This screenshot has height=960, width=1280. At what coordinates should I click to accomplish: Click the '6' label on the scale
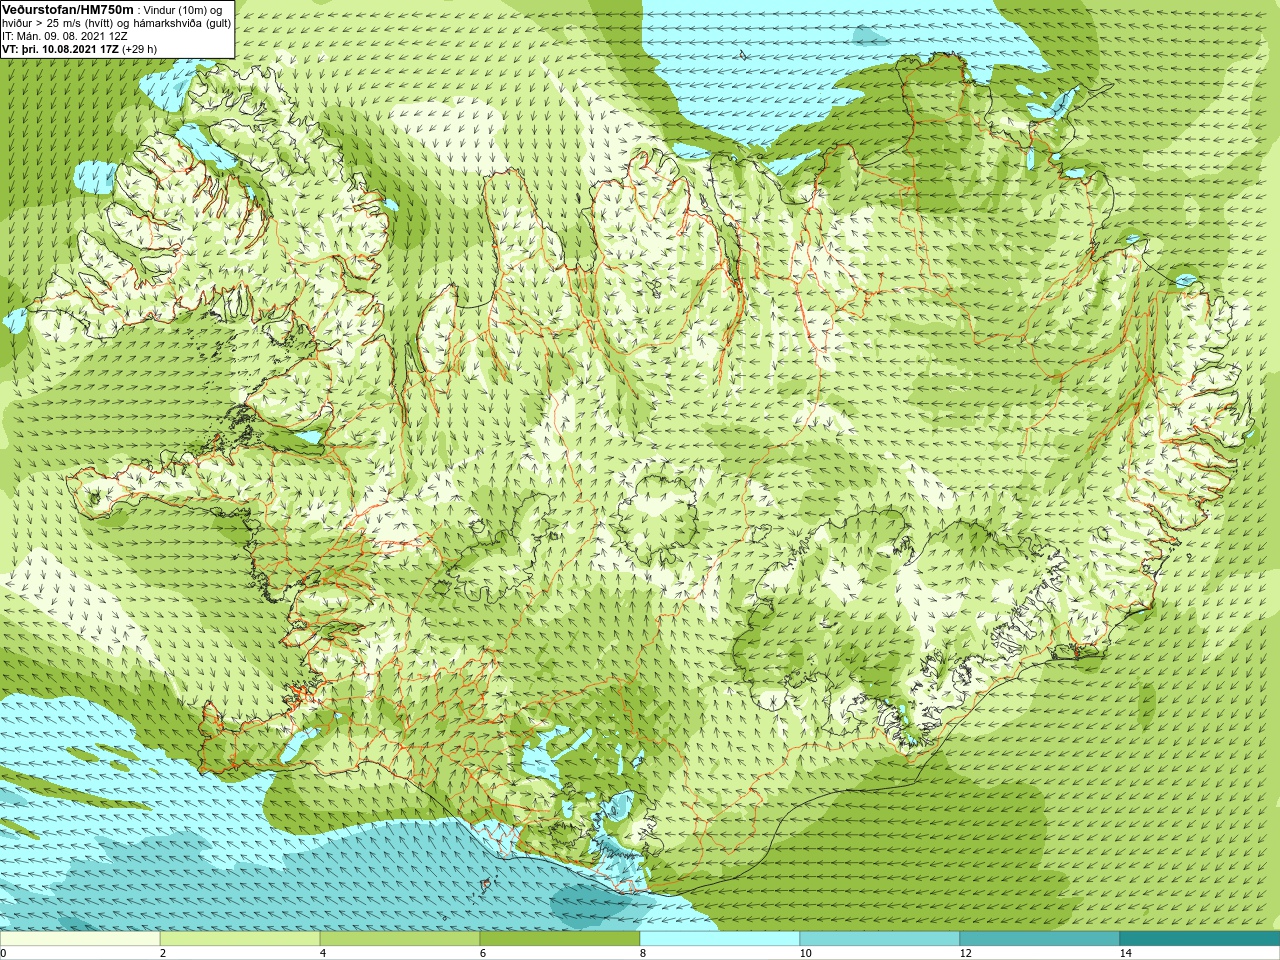click(x=483, y=953)
